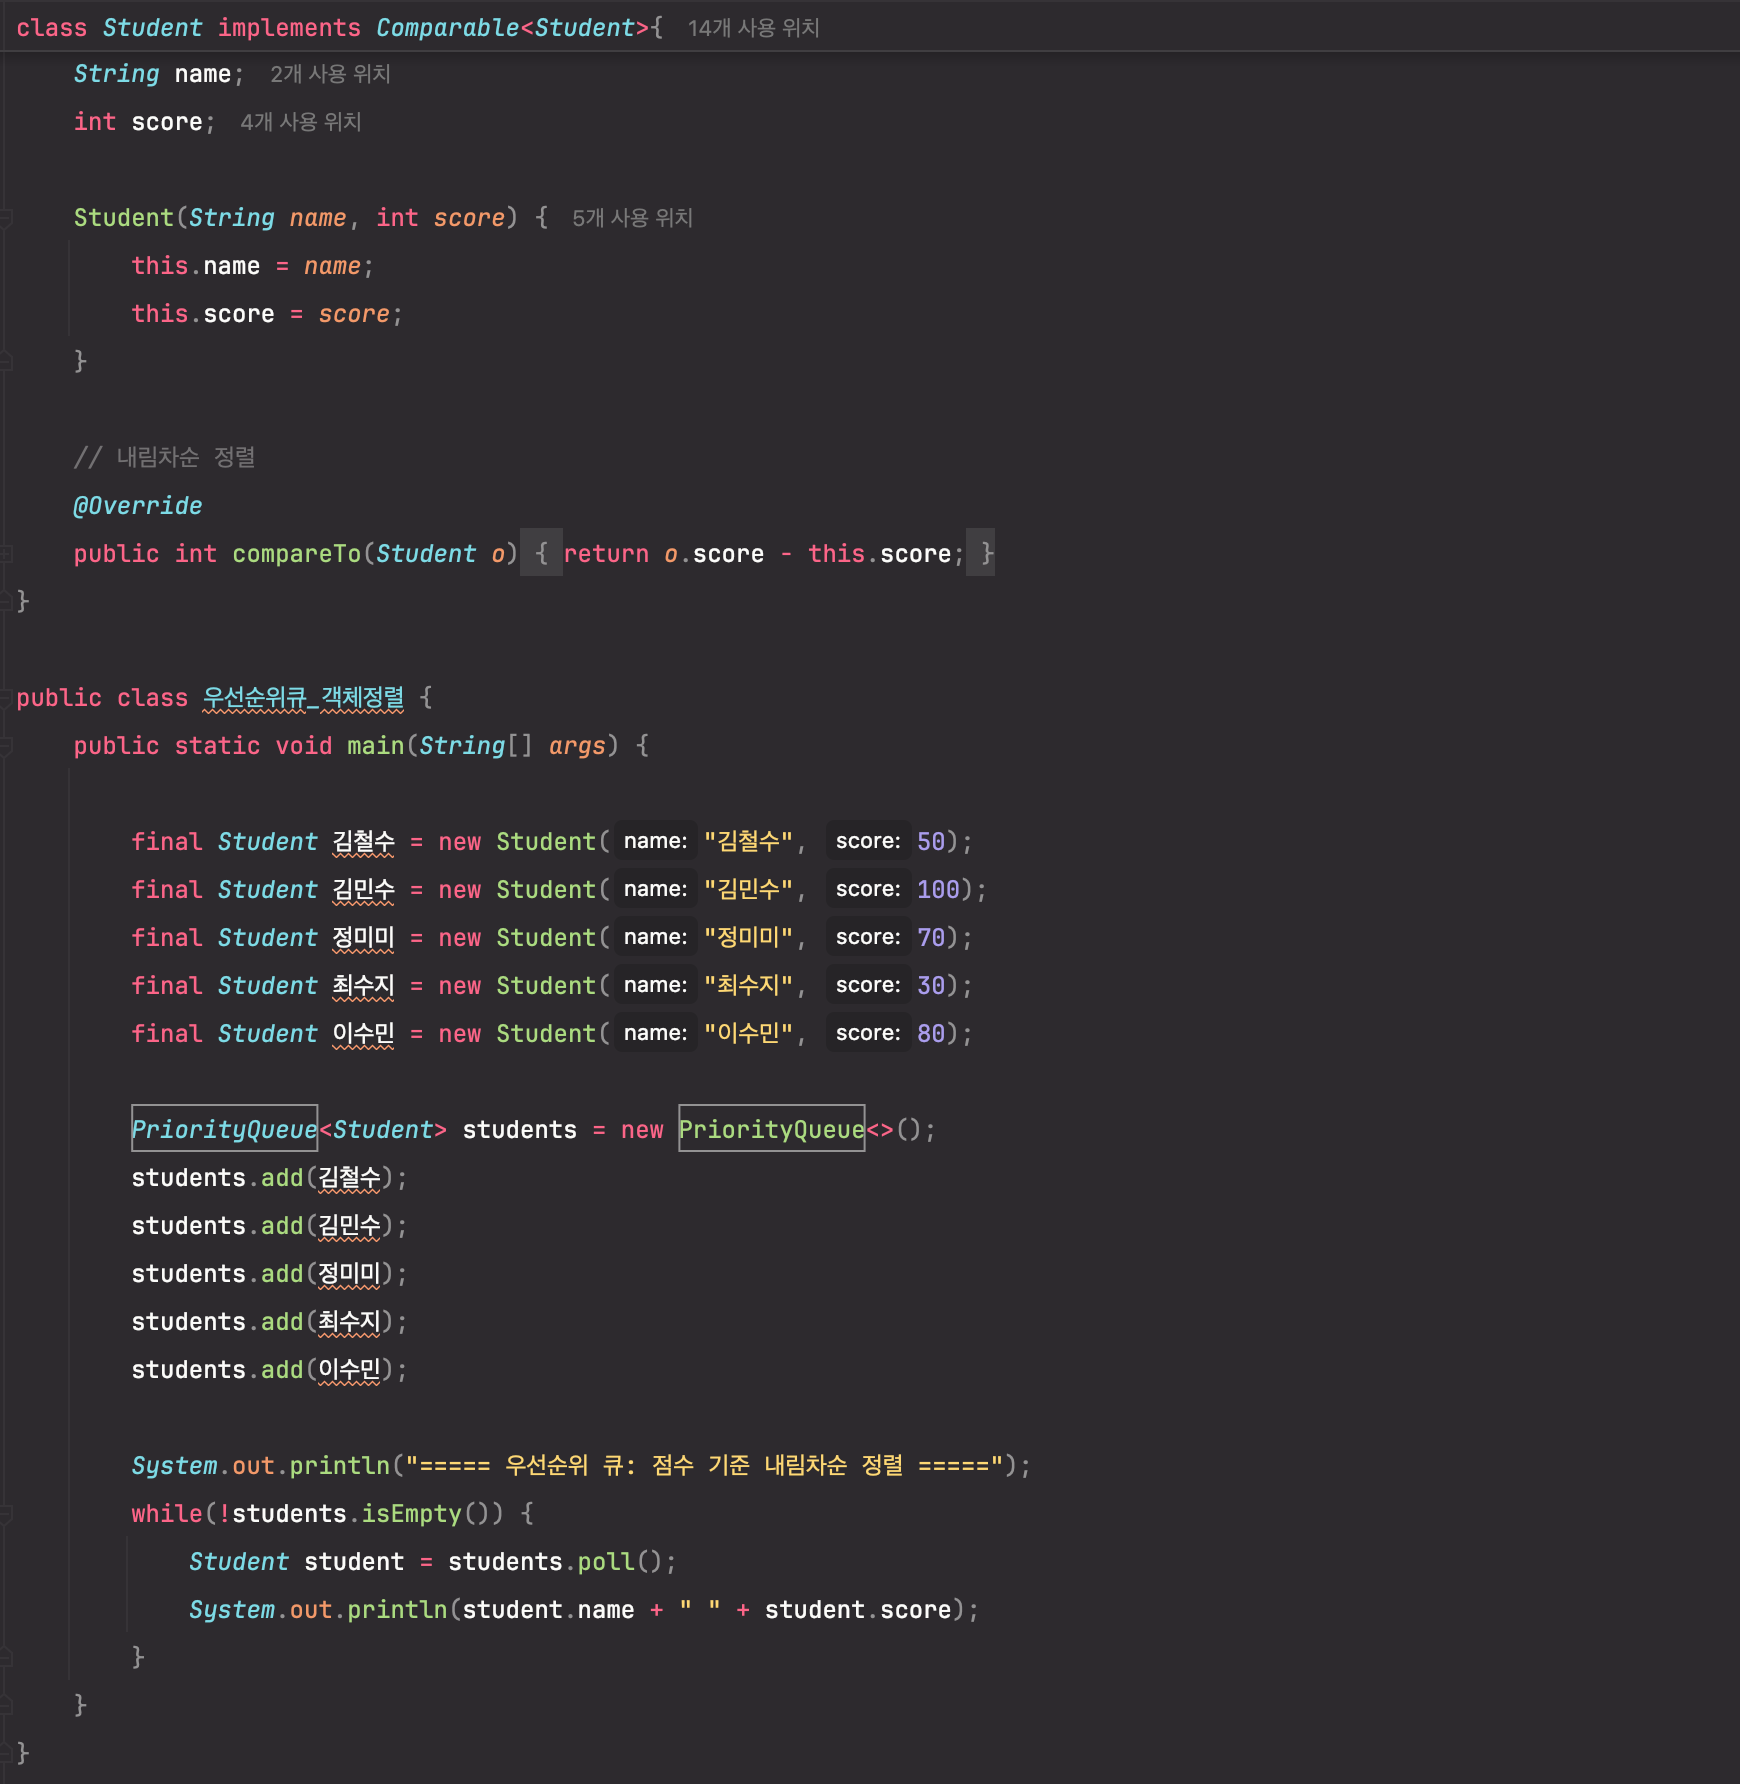Viewport: 1740px width, 1784px height.
Task: Click student.score in the last println
Action: [x=858, y=1610]
